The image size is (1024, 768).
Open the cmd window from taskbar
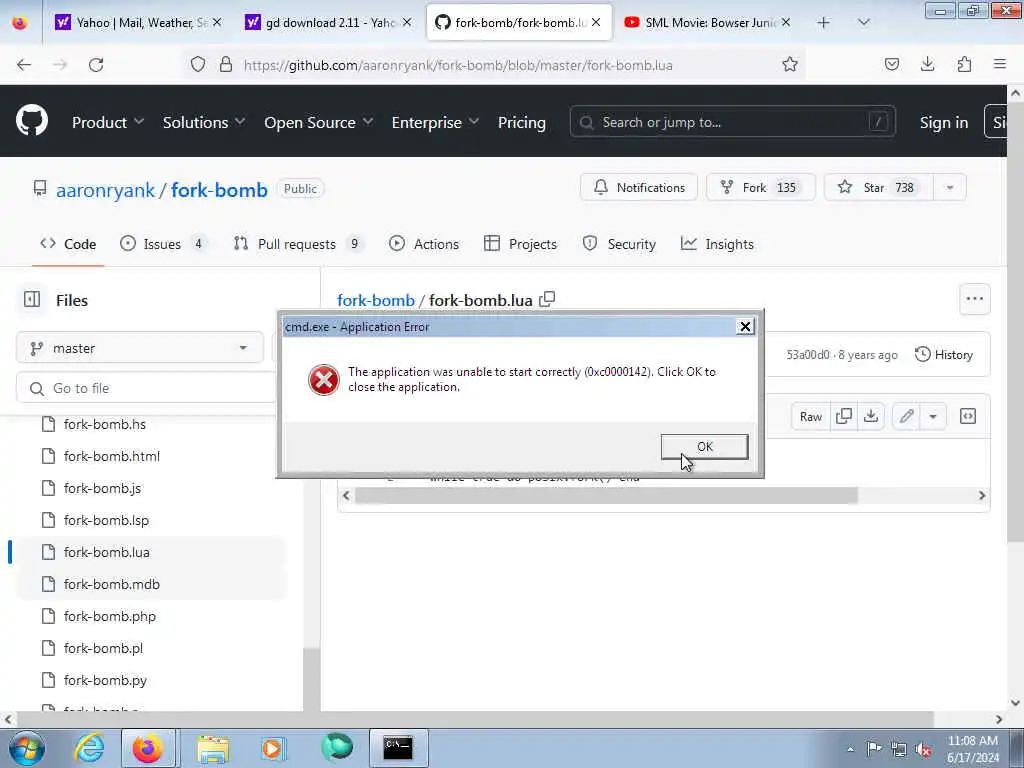pyautogui.click(x=398, y=748)
